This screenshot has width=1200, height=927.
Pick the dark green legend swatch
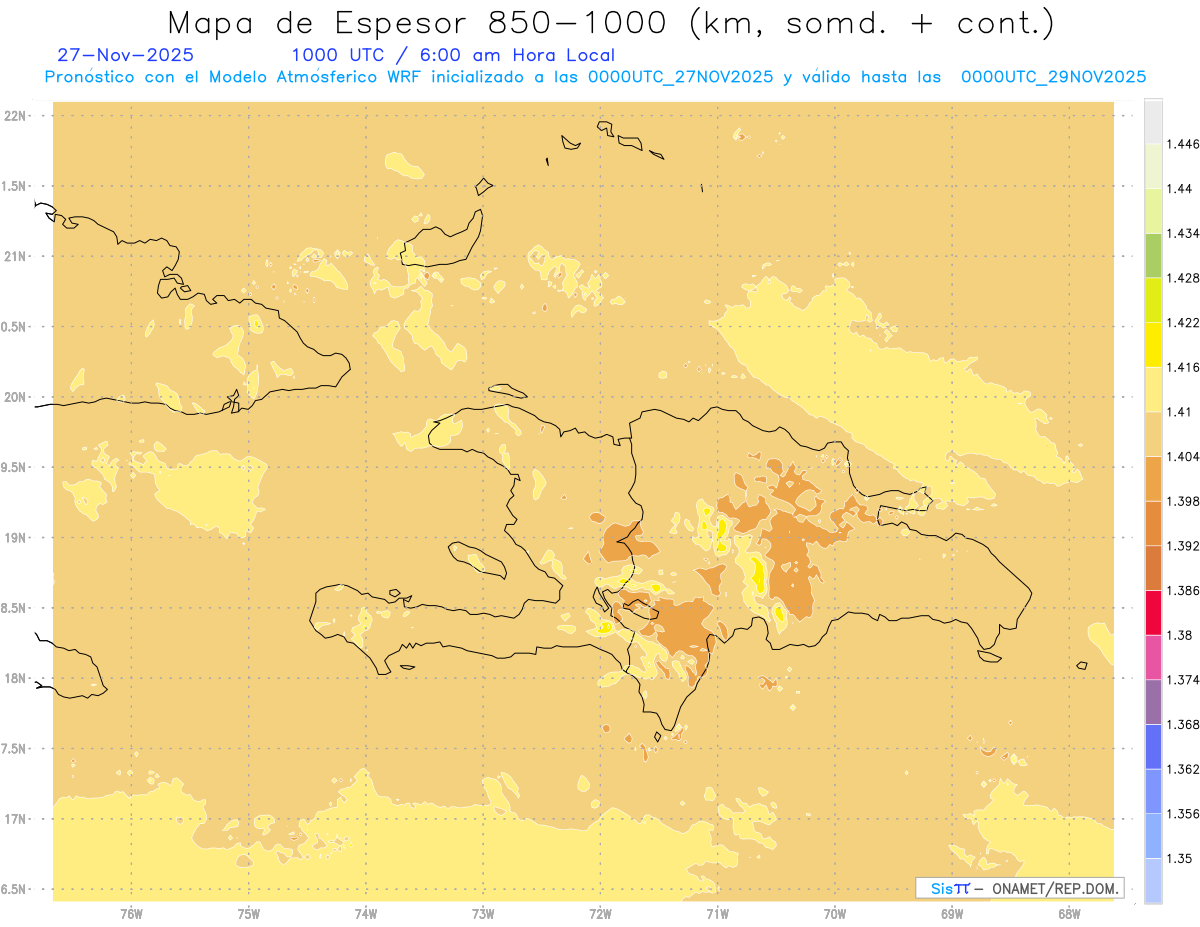1153,255
